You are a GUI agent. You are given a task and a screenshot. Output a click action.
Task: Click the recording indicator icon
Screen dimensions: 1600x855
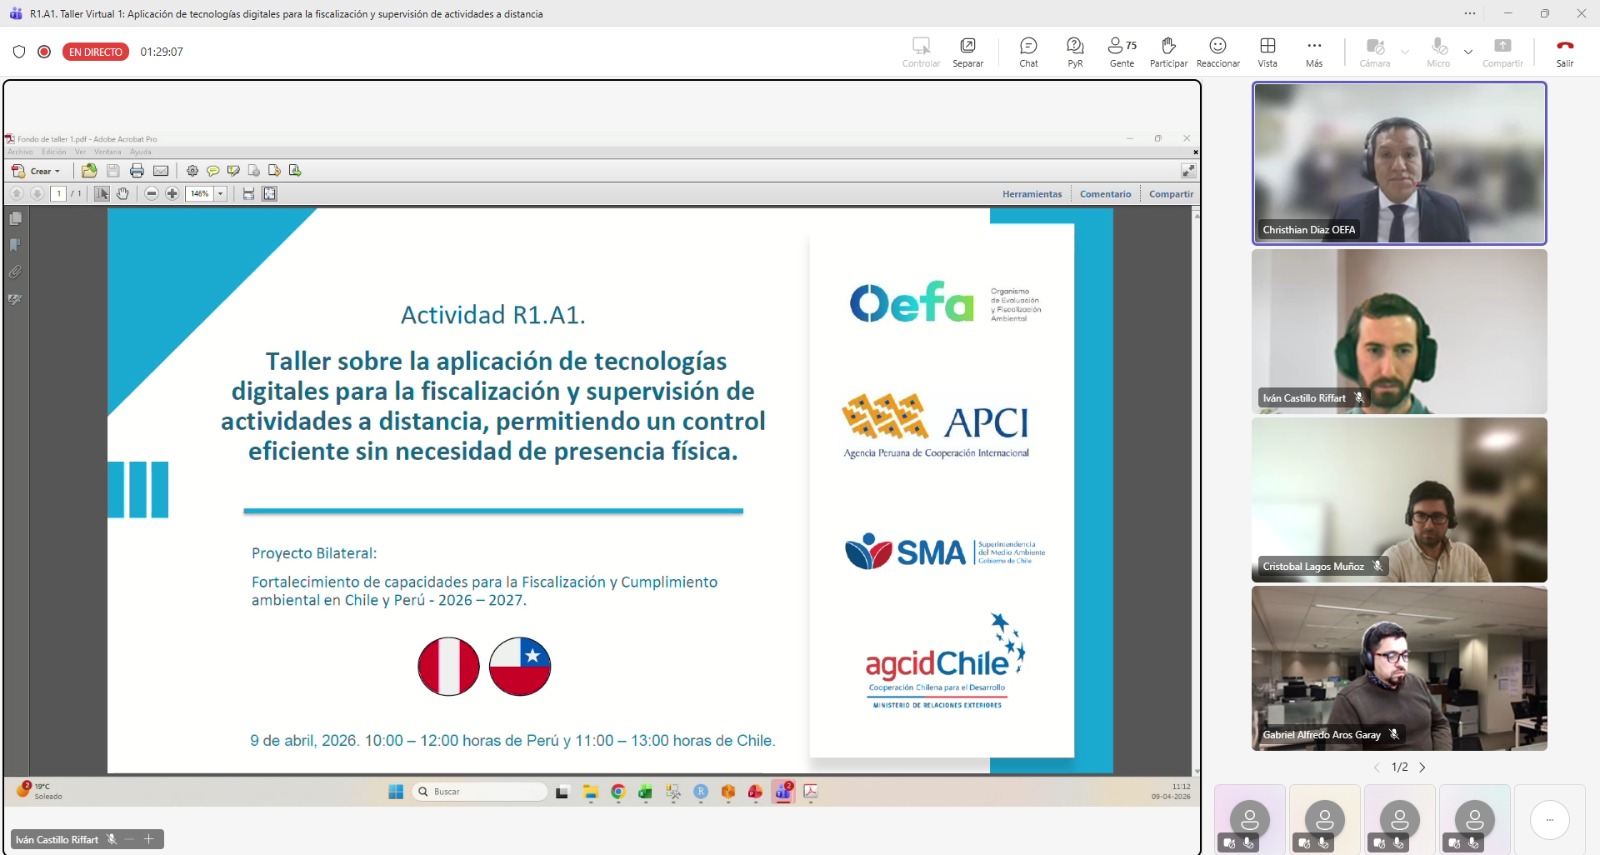click(44, 52)
